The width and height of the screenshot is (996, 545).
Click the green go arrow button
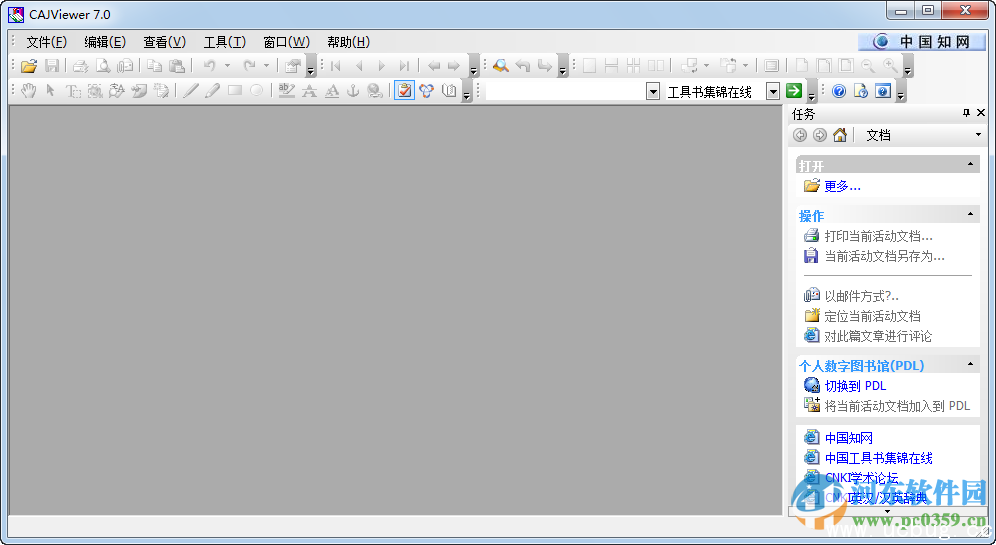pos(794,91)
